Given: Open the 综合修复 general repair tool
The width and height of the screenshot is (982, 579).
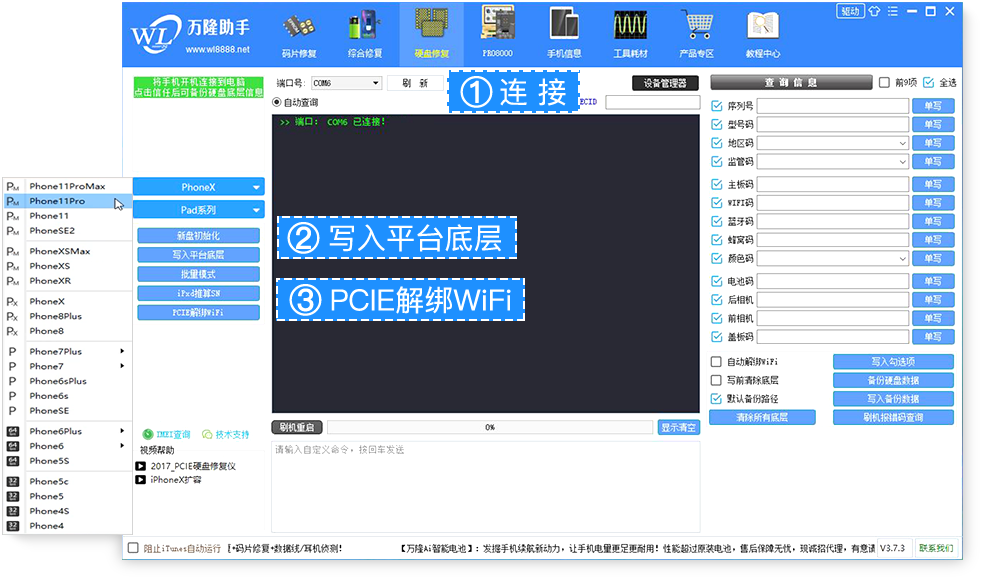Looking at the screenshot, I should pos(365,33).
